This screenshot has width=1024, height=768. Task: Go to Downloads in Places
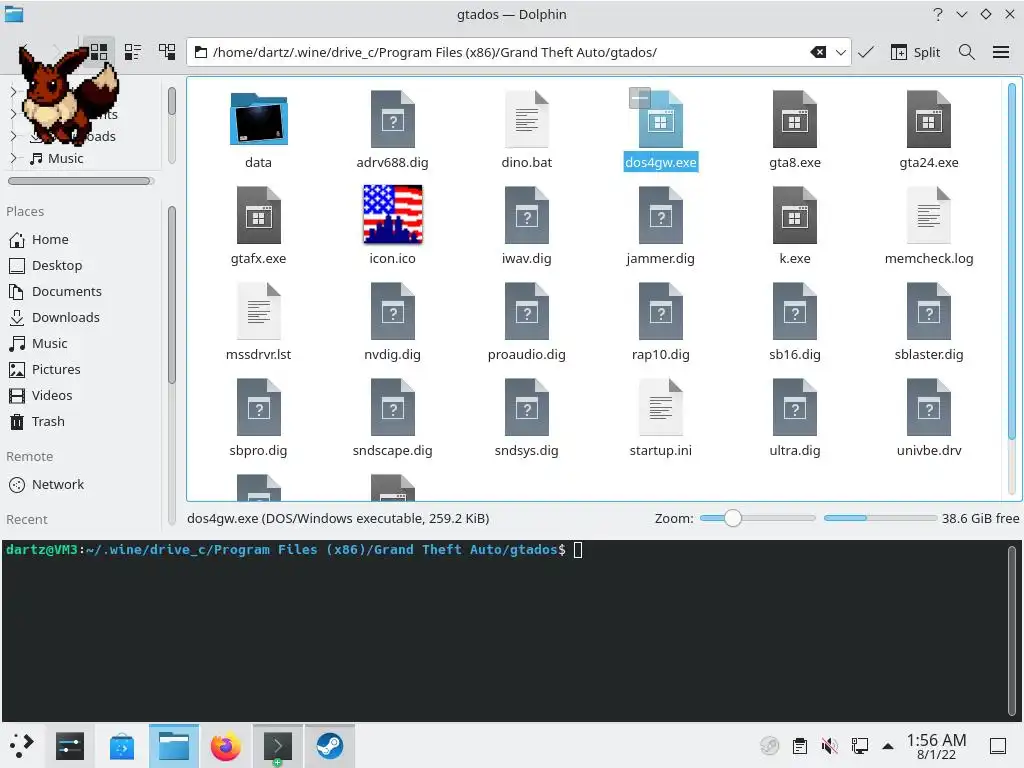pos(55,318)
